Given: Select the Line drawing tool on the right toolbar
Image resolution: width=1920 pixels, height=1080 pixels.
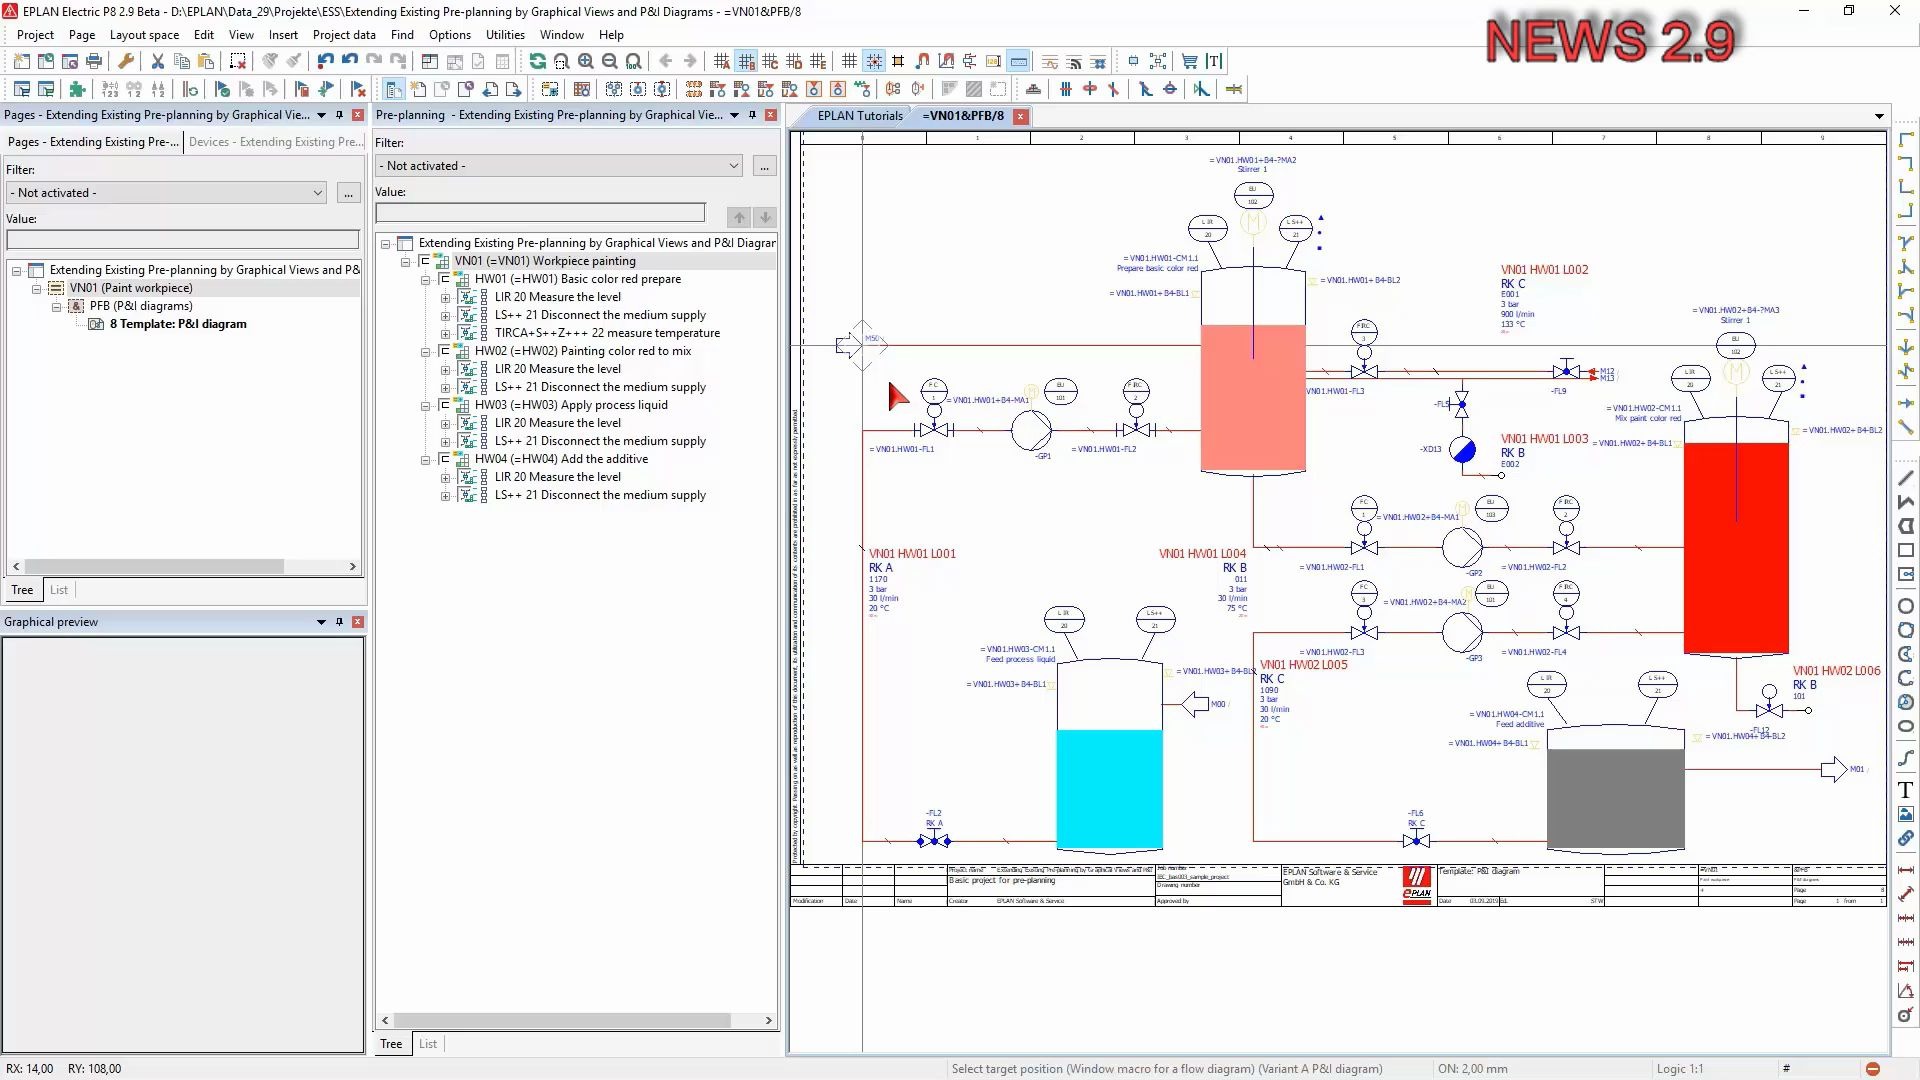Looking at the screenshot, I should point(1906,478).
